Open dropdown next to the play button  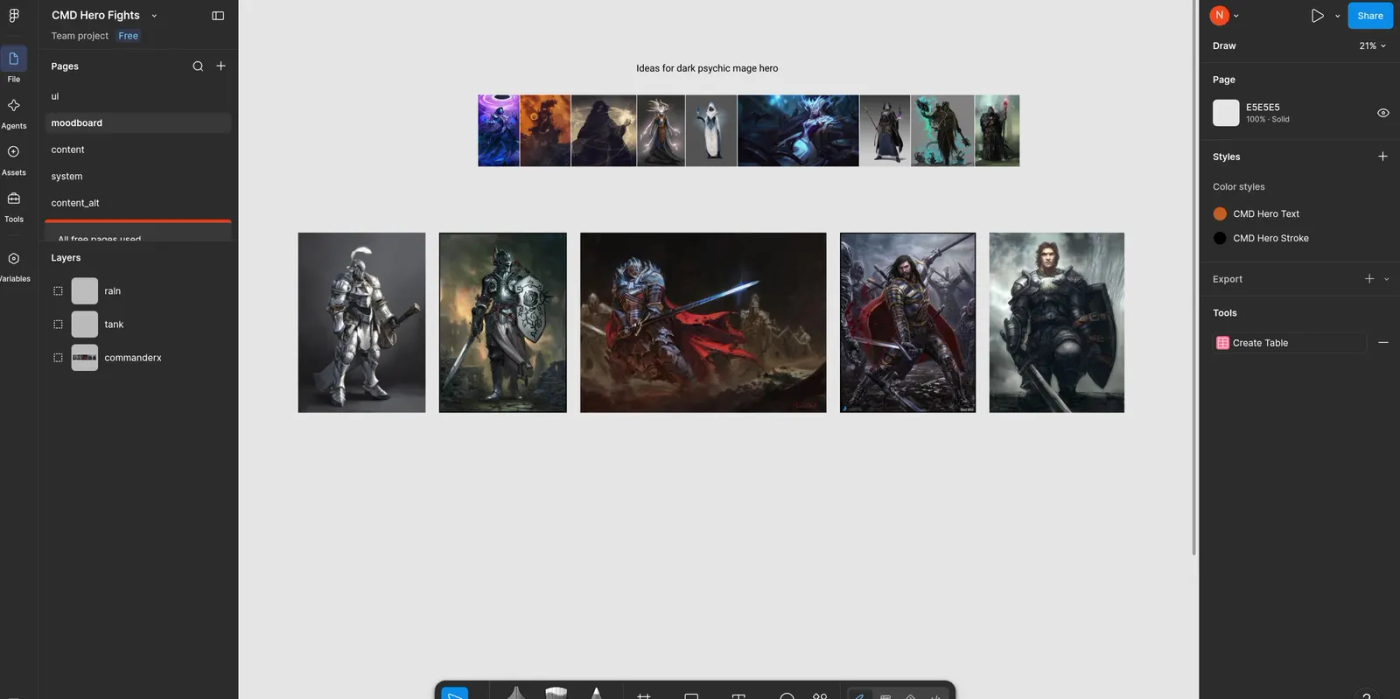tap(1337, 16)
